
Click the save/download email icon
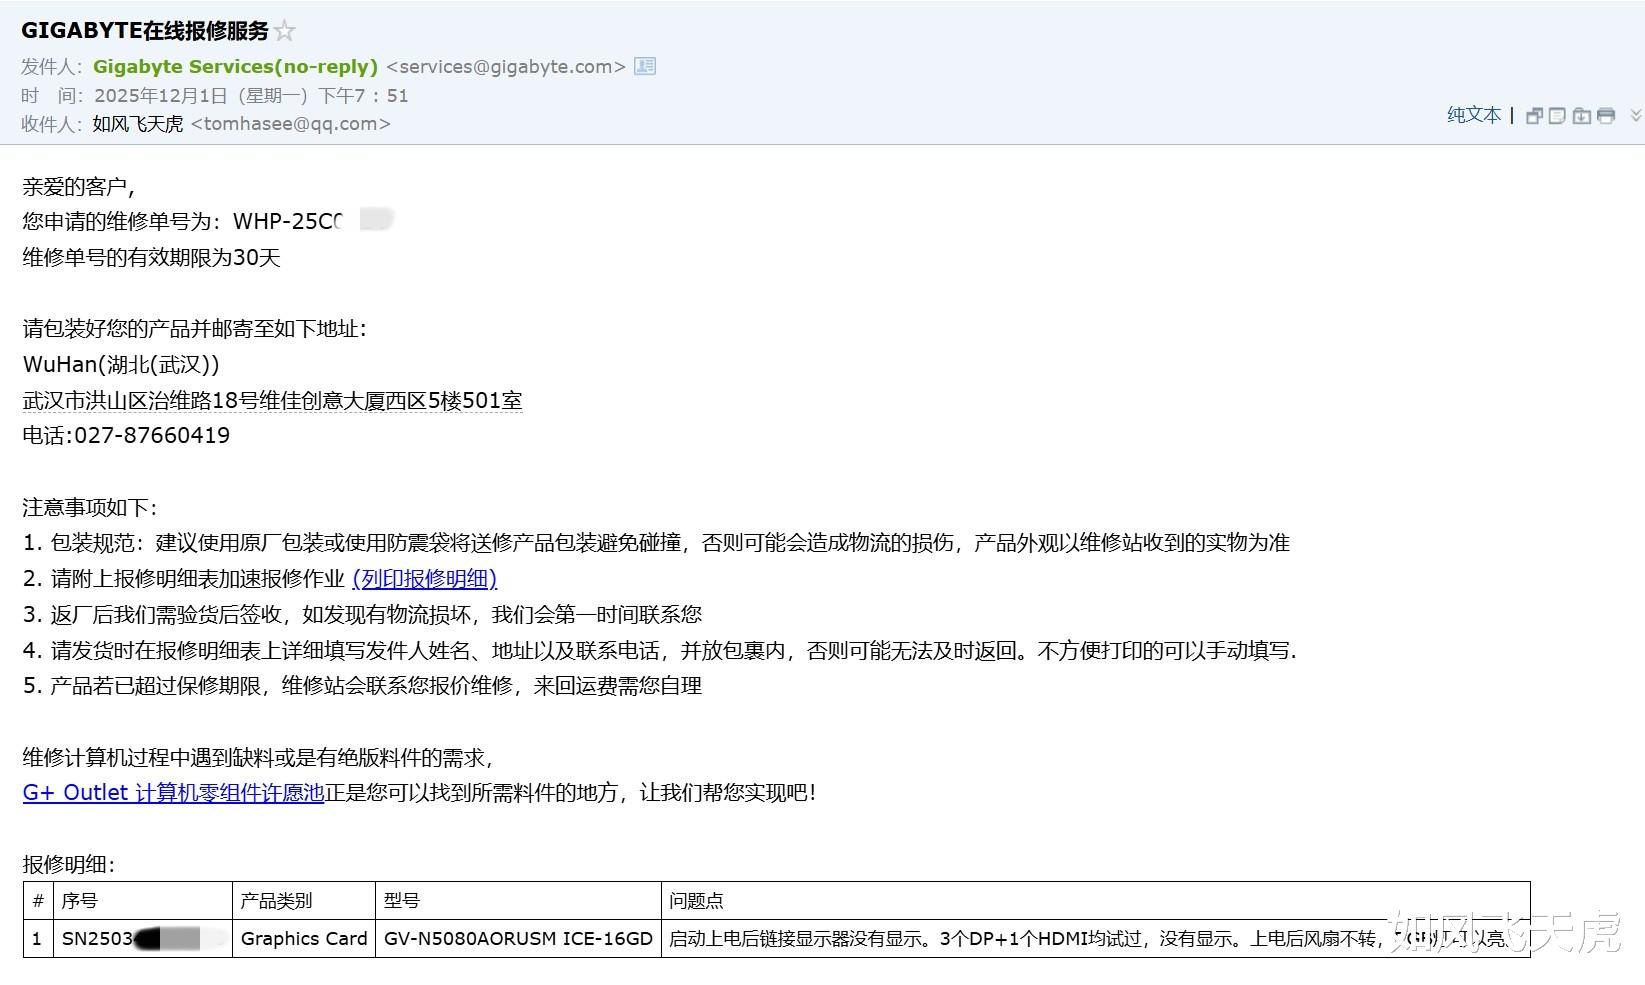click(x=1582, y=116)
